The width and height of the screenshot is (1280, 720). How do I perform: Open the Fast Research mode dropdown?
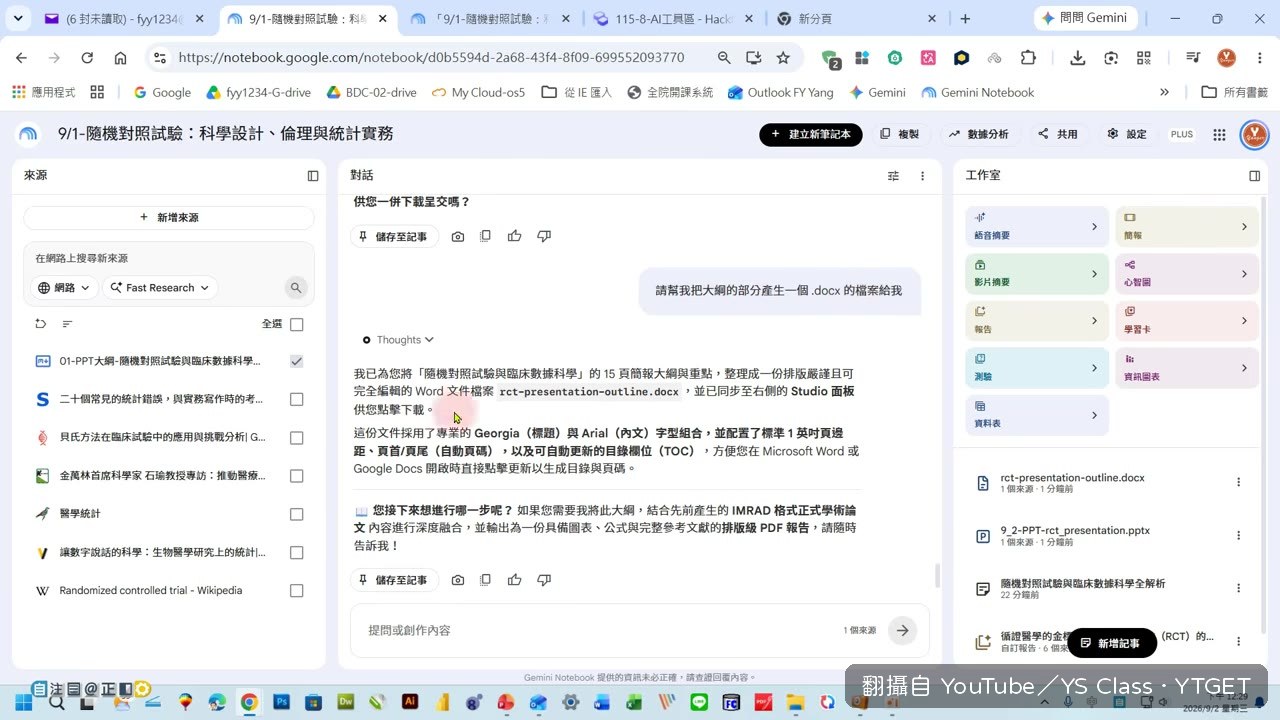click(160, 288)
